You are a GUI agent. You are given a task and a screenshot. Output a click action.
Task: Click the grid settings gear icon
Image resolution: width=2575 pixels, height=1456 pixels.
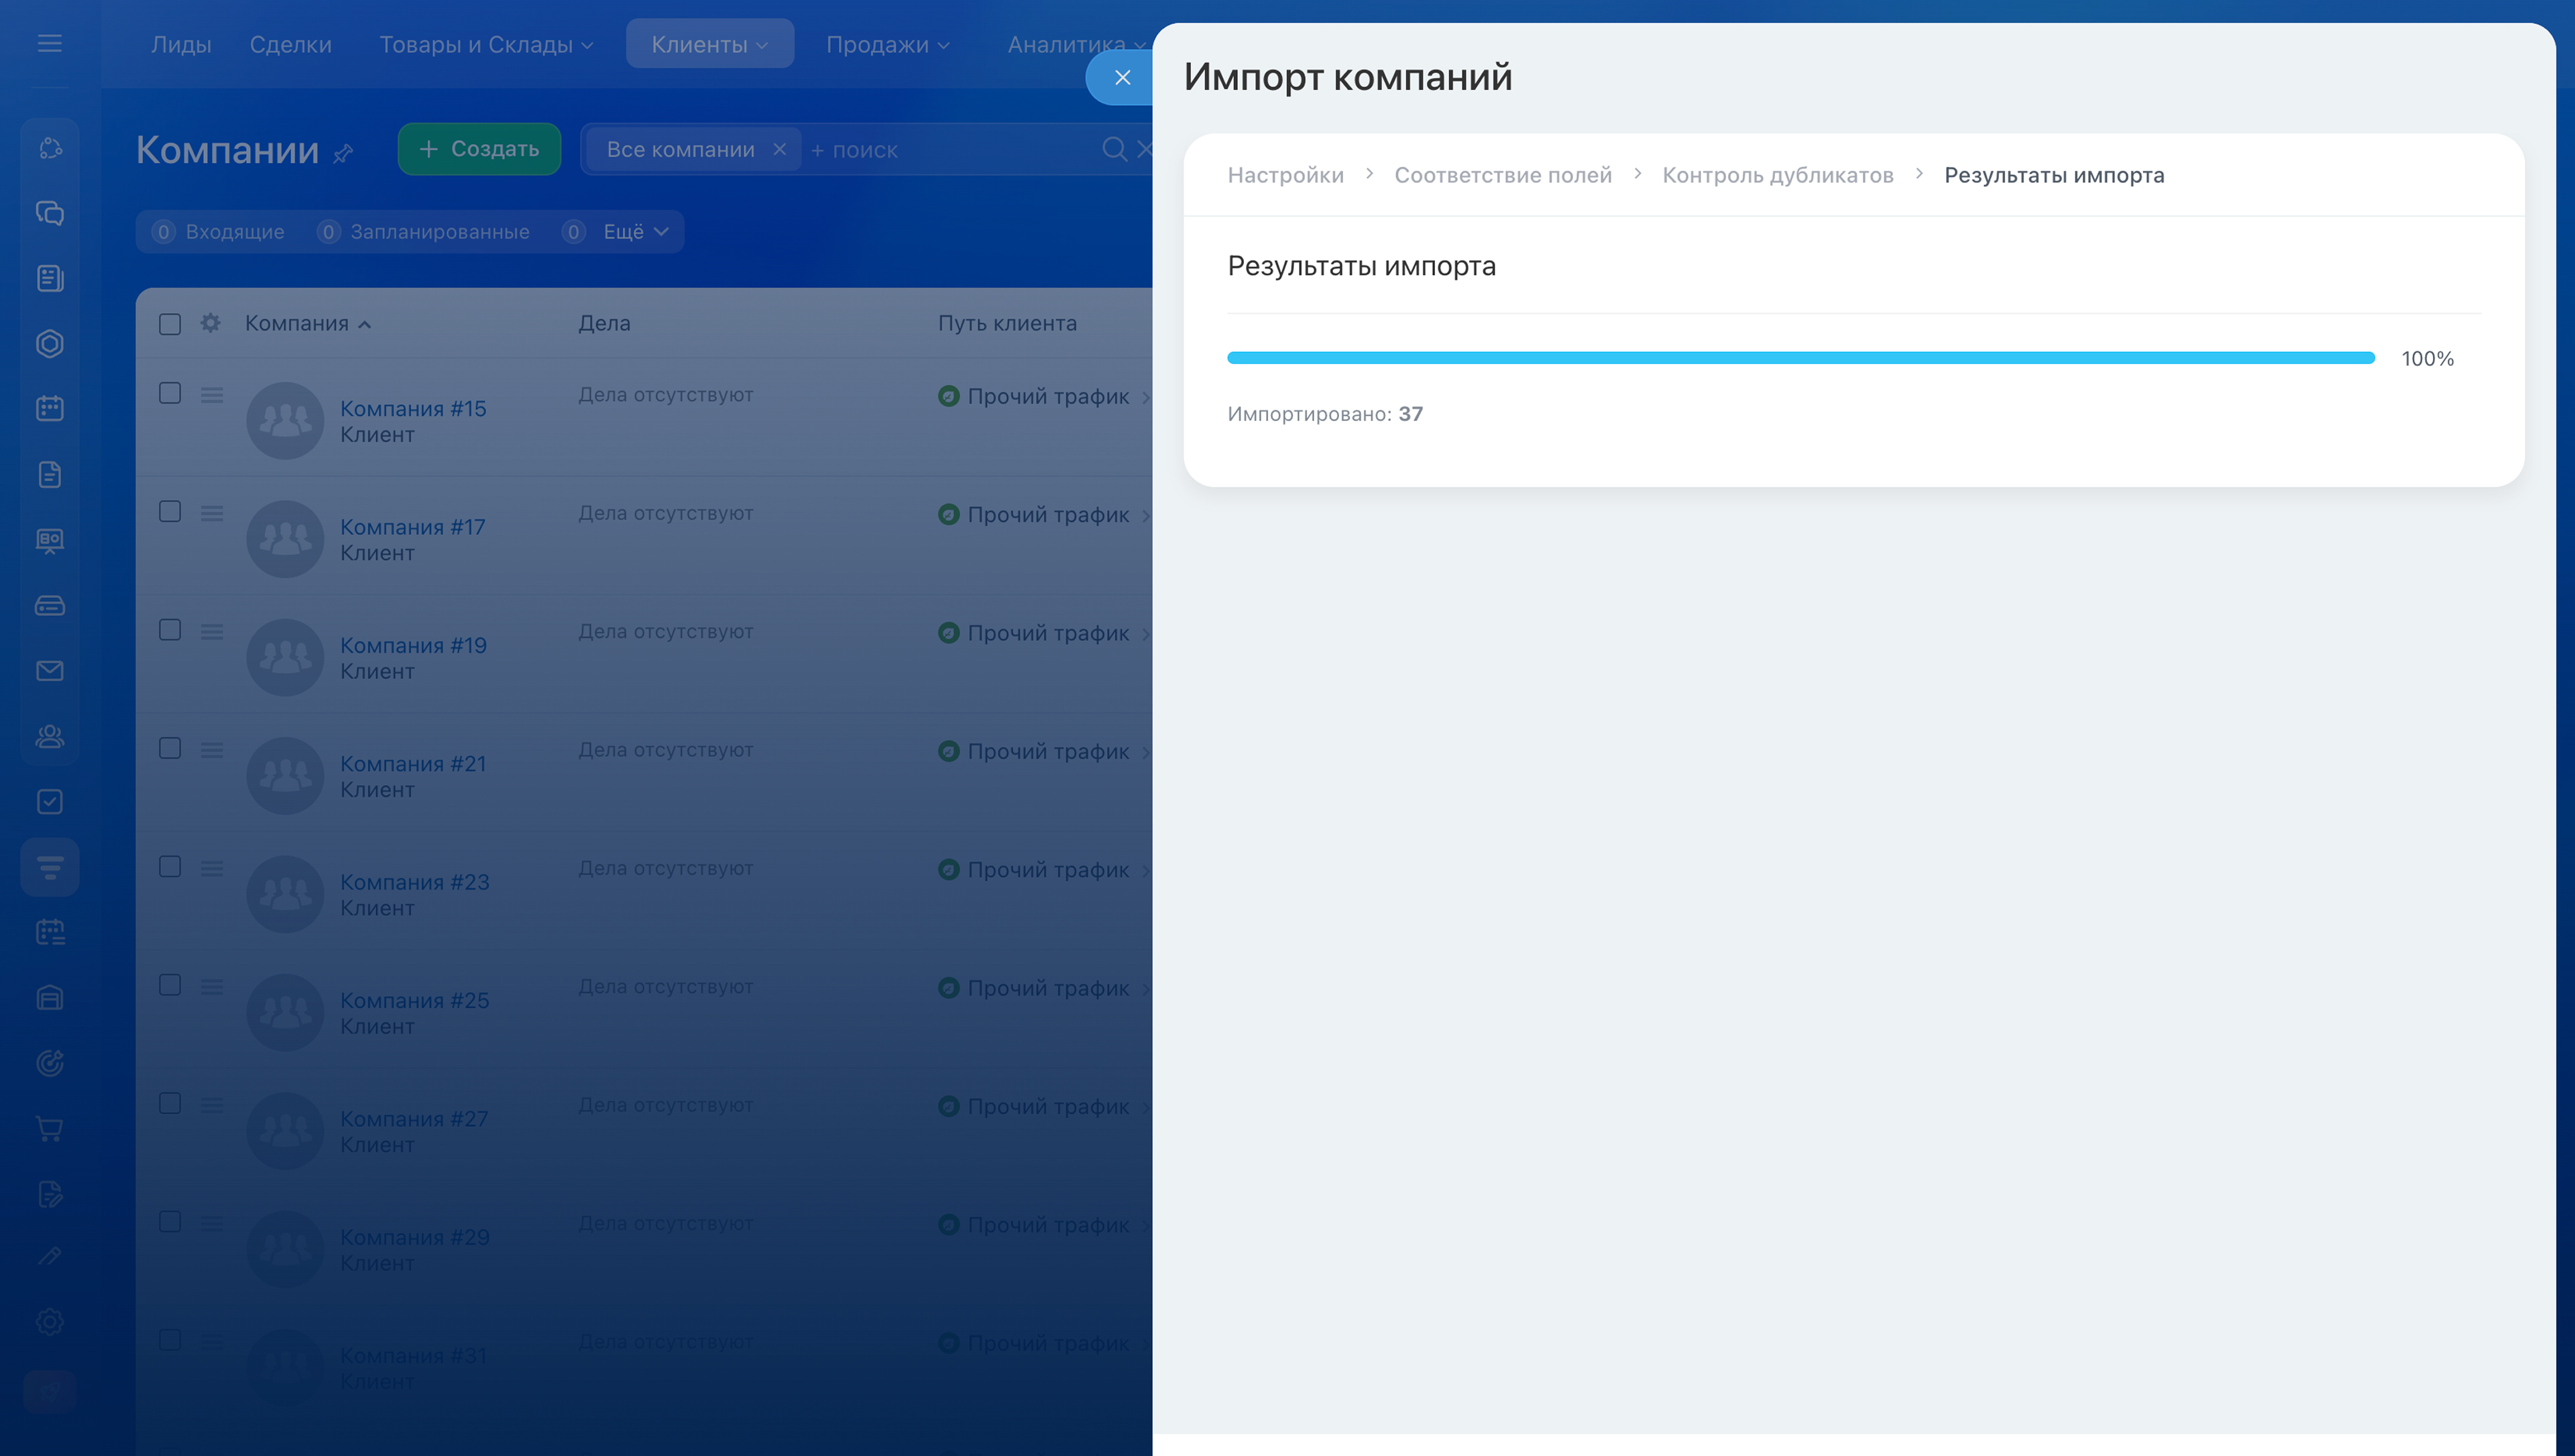coord(210,323)
